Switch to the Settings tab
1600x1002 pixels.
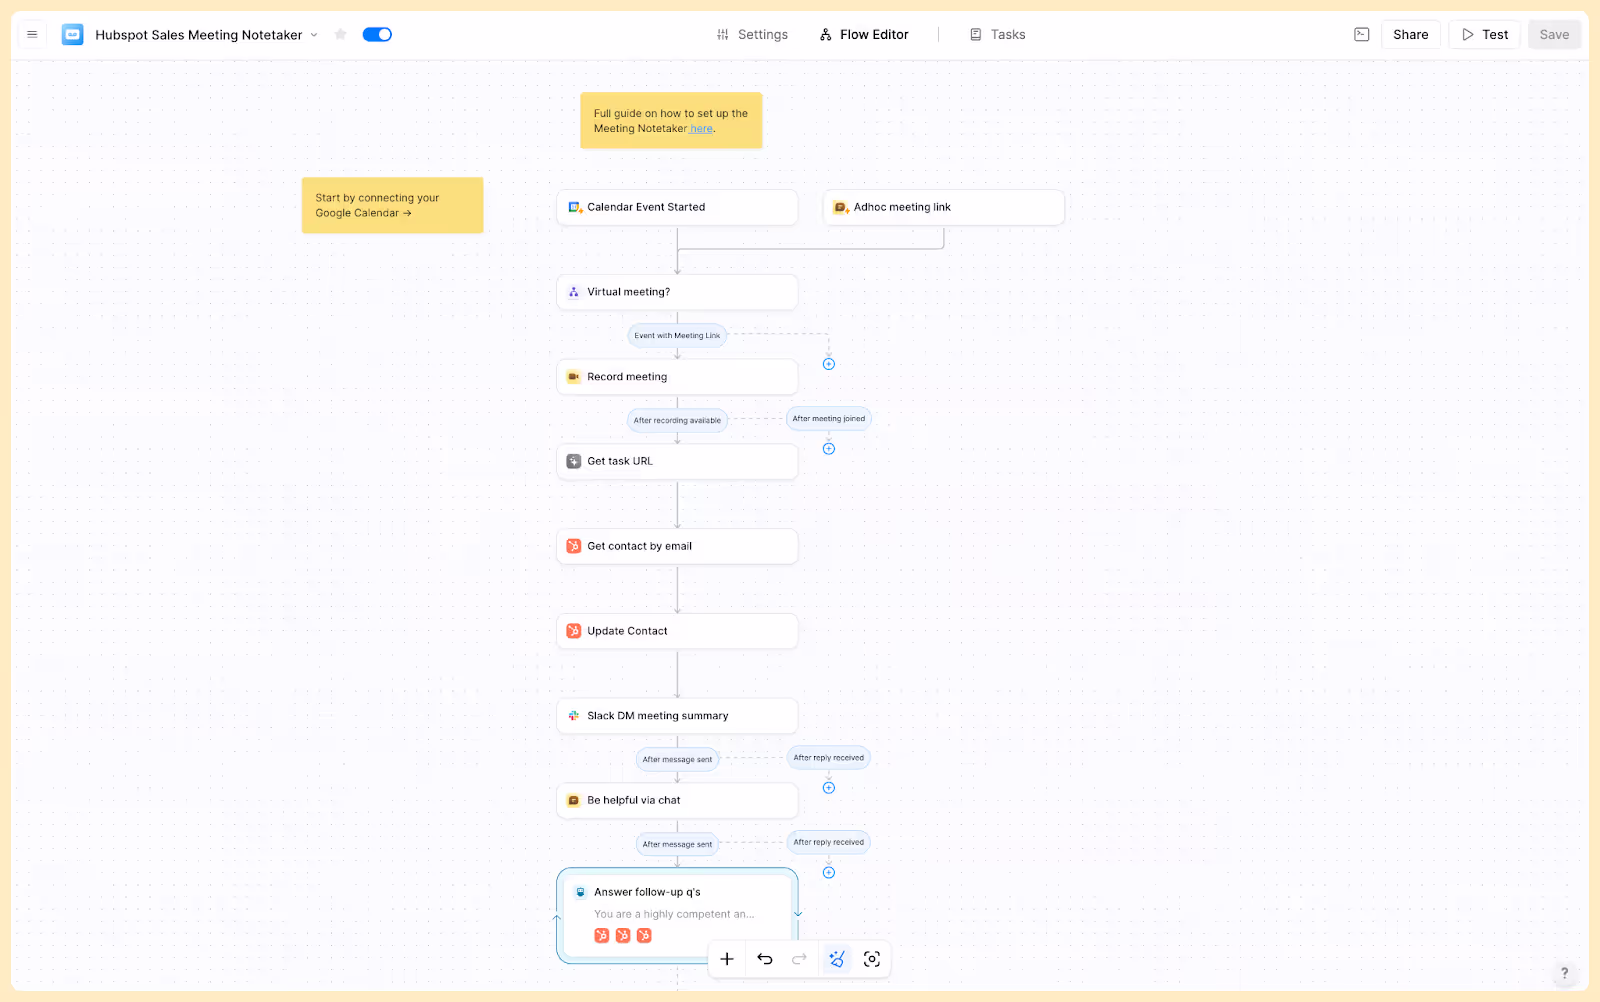(752, 34)
